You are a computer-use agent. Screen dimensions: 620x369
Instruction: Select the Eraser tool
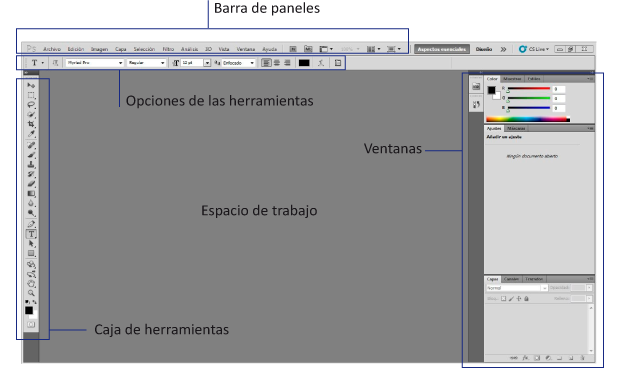pyautogui.click(x=31, y=184)
